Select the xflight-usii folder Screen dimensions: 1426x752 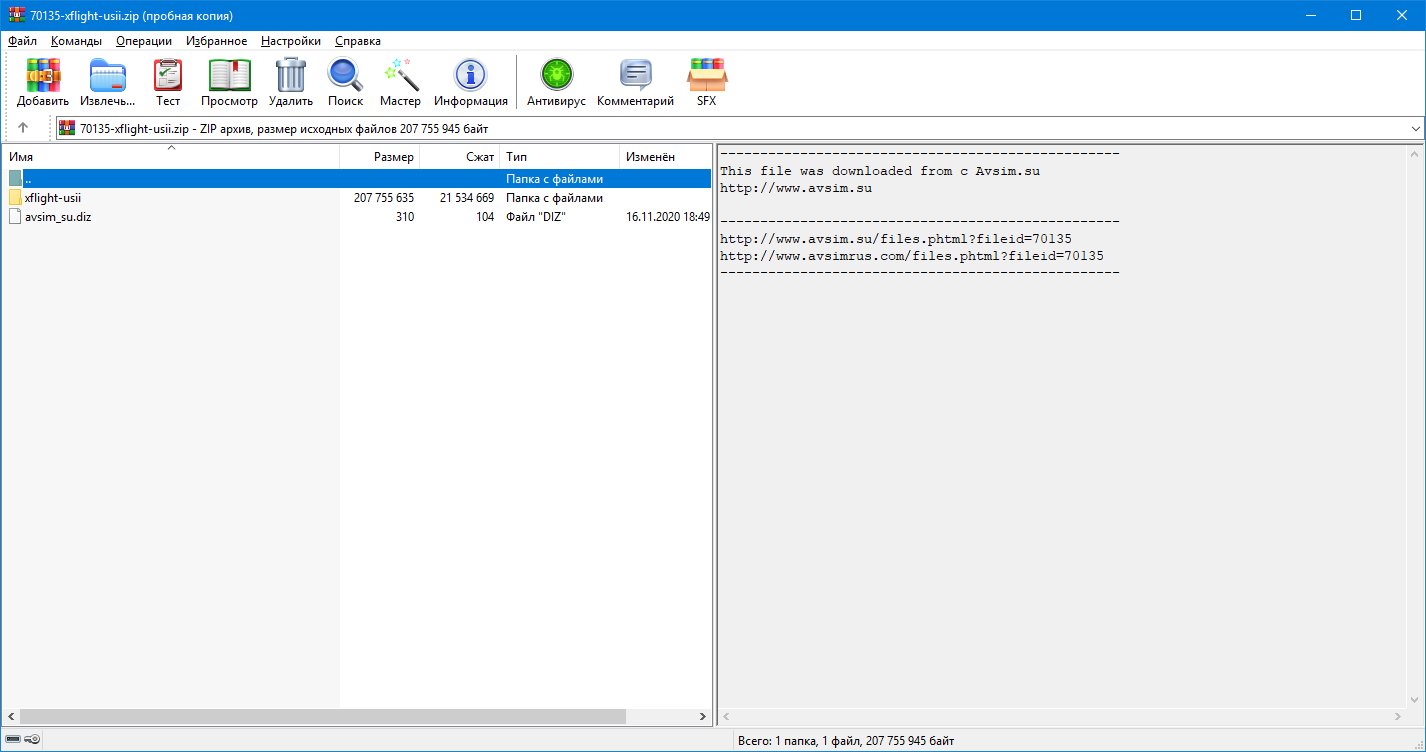tap(53, 198)
